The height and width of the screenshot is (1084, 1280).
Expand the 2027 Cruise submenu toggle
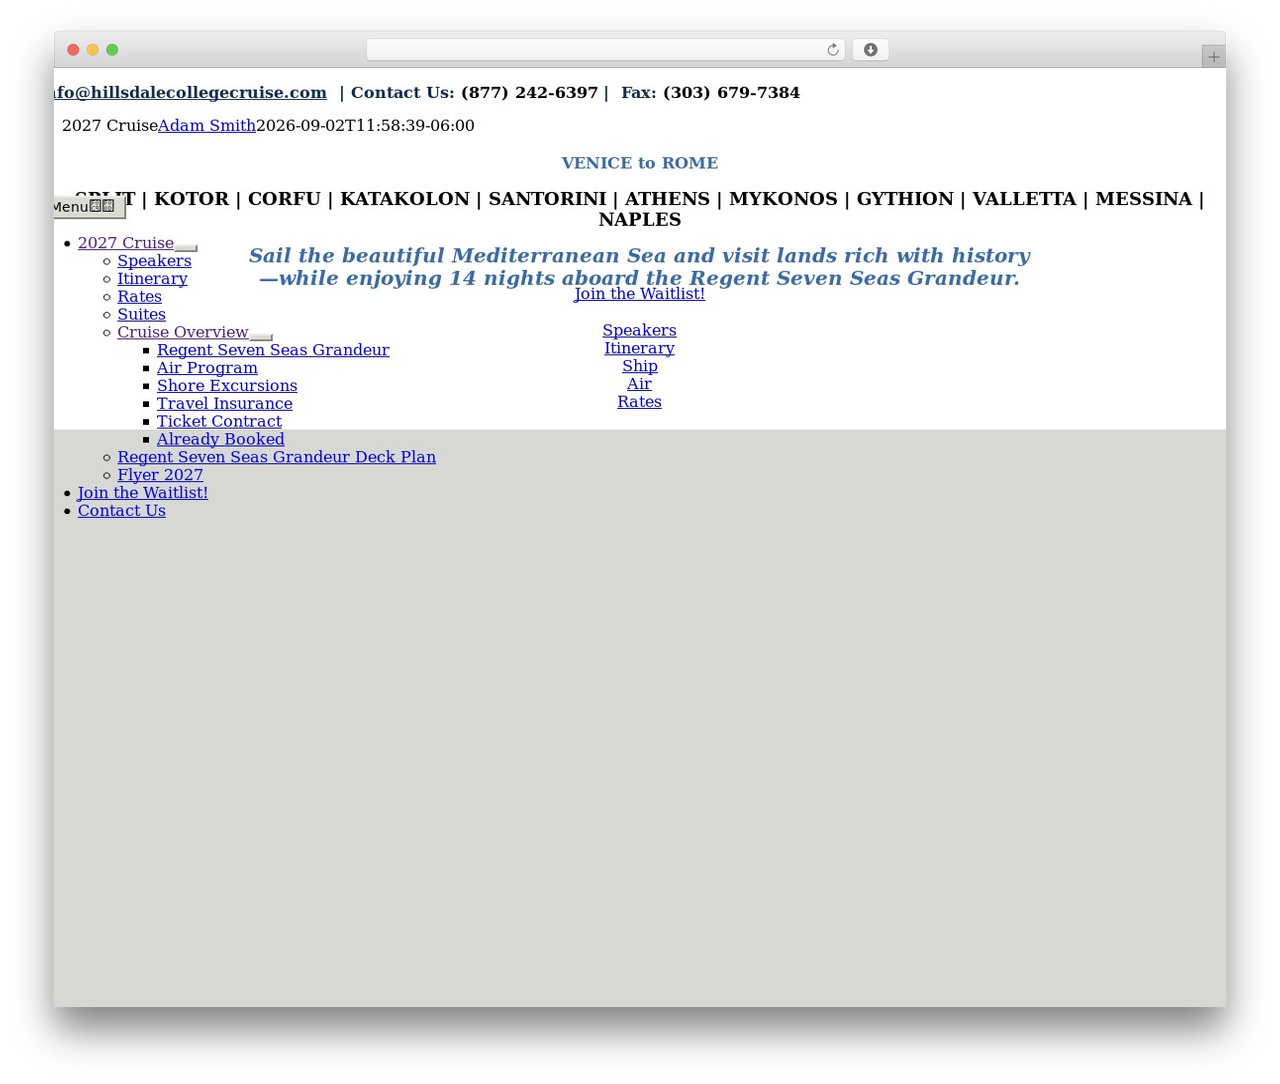click(186, 247)
